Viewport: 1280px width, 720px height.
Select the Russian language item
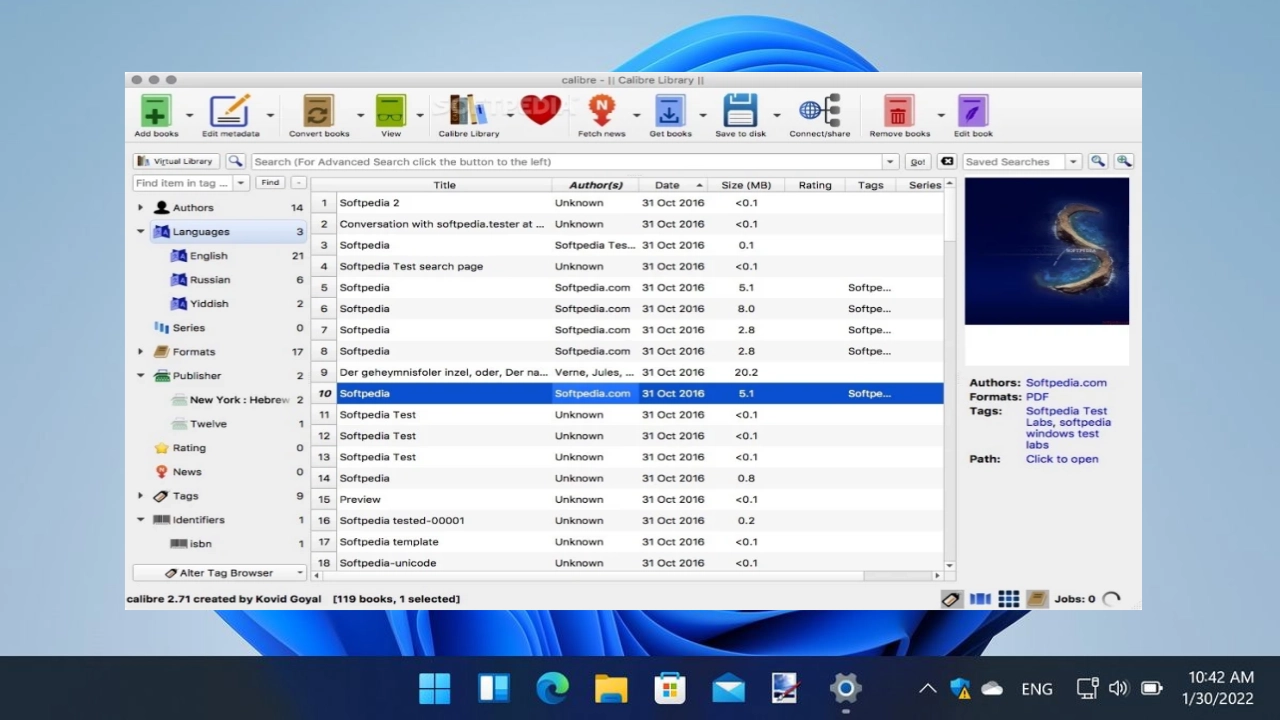(x=209, y=280)
